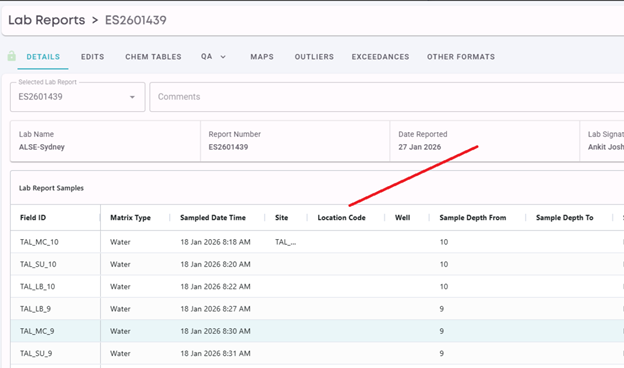Select the TAL_SU_10 sample row
Viewport: 624px width, 368px height.
pyautogui.click(x=317, y=264)
